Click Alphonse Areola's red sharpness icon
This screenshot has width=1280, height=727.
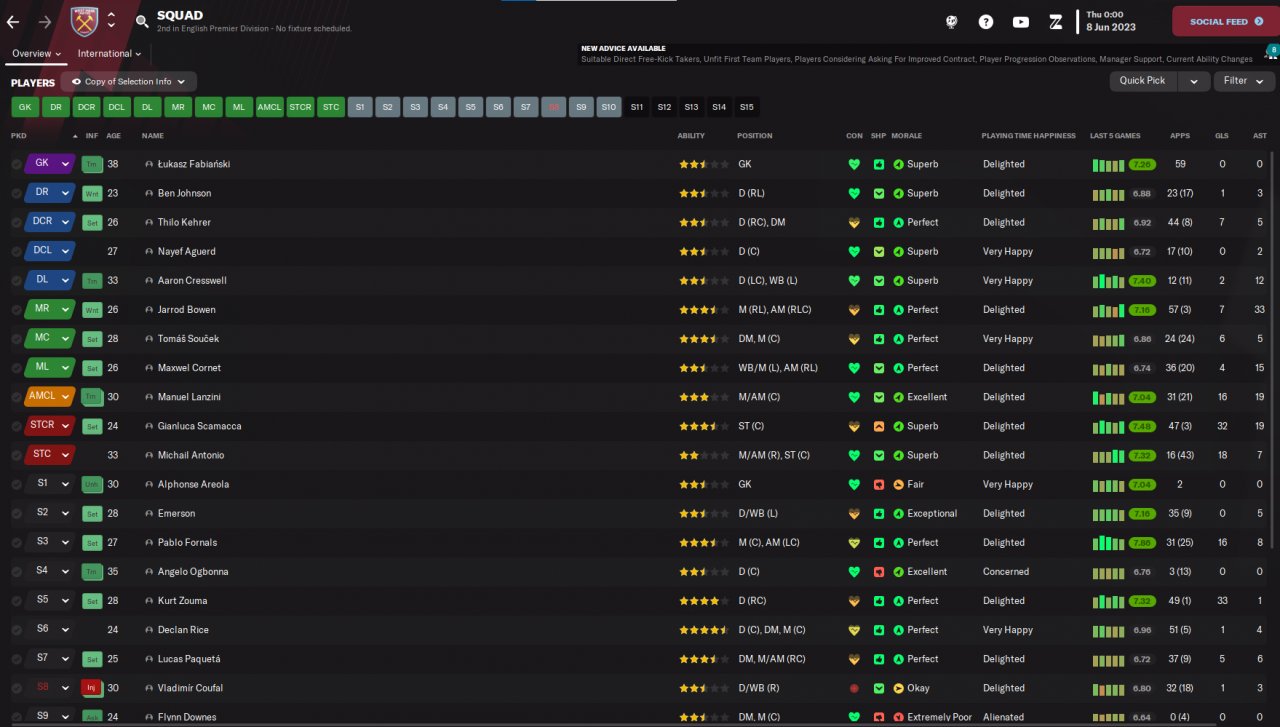pos(878,484)
